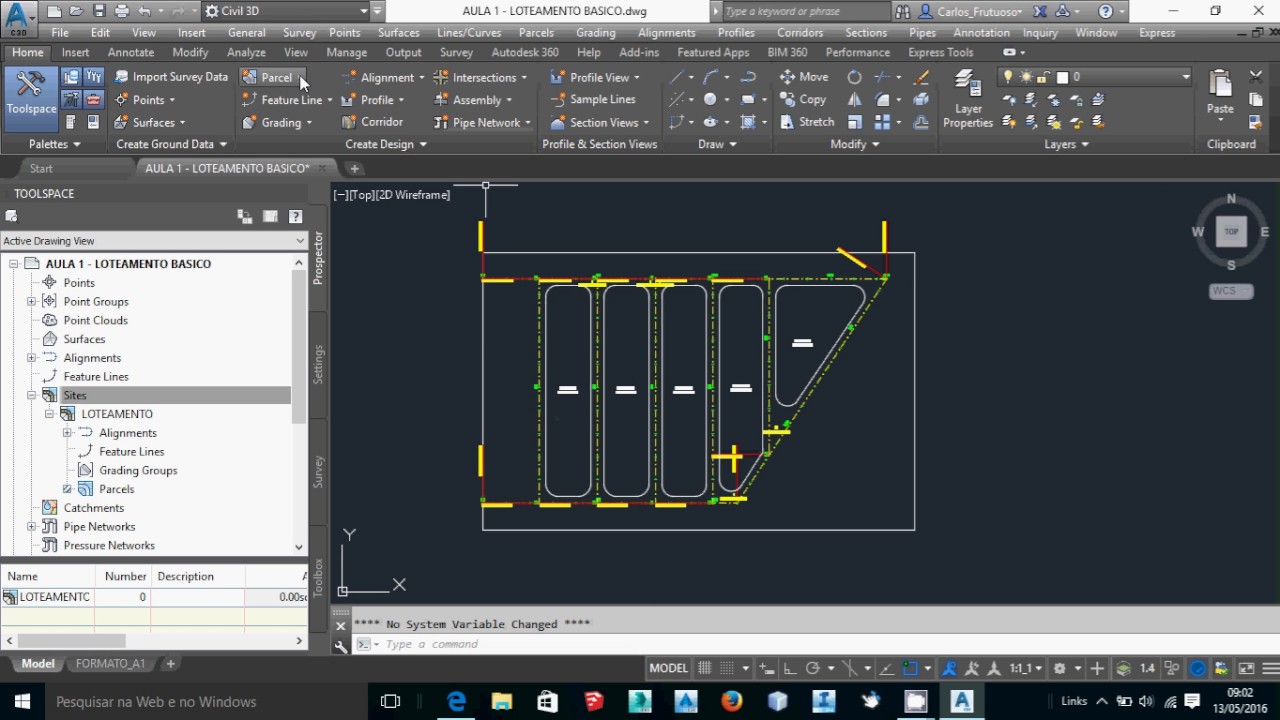Select the Rotate tool icon
The image size is (1280, 720).
point(854,77)
